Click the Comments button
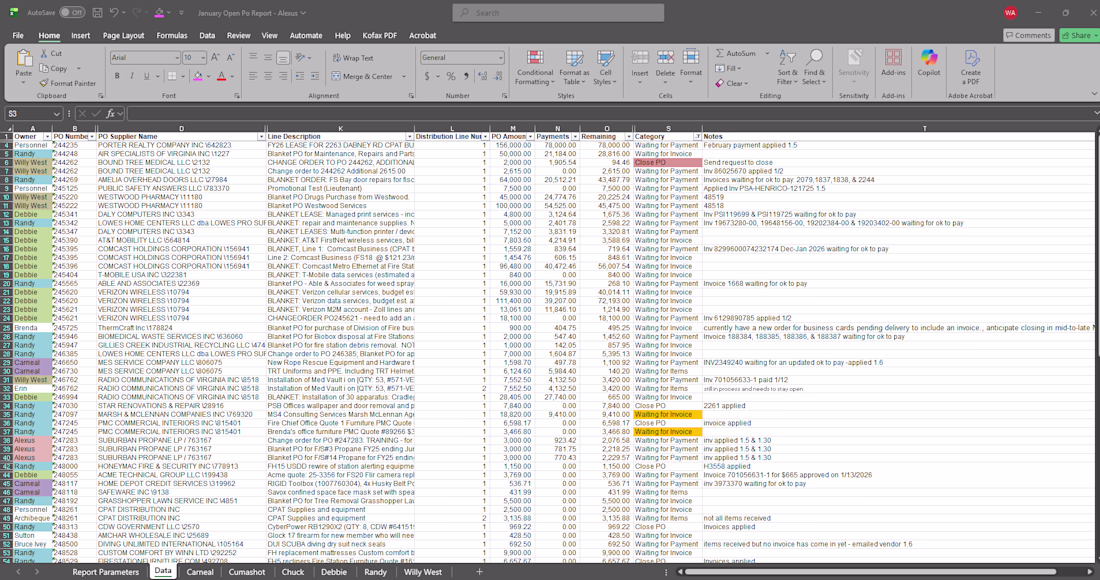1100x580 pixels. pyautogui.click(x=1028, y=35)
